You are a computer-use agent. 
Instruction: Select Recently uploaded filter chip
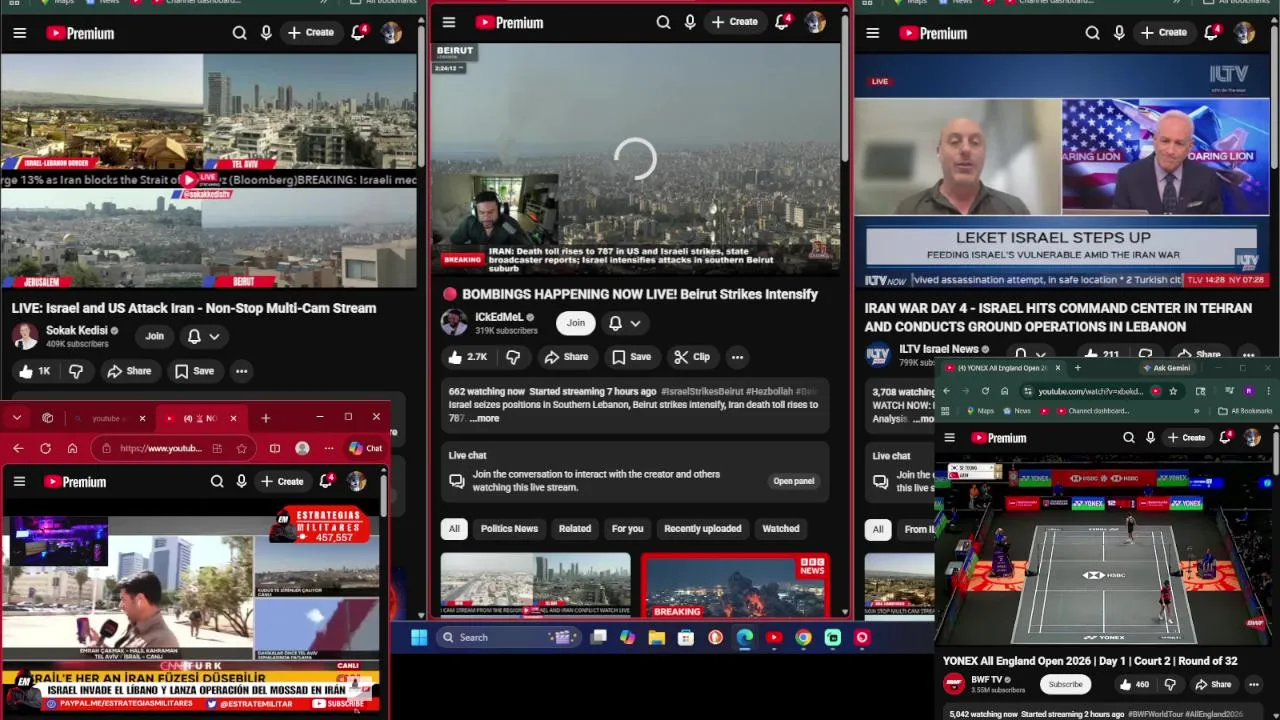point(703,528)
